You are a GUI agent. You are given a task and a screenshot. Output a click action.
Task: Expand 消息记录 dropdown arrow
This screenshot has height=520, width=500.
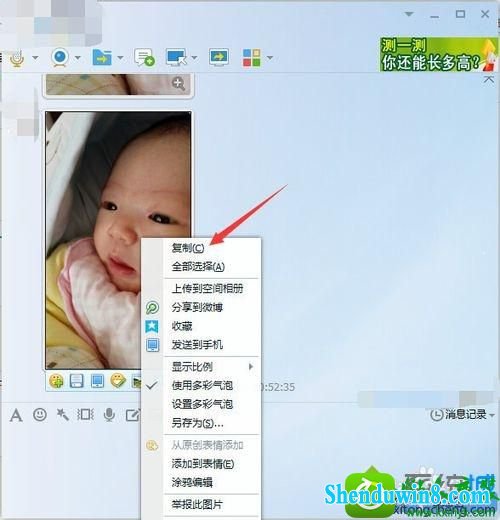point(492,415)
